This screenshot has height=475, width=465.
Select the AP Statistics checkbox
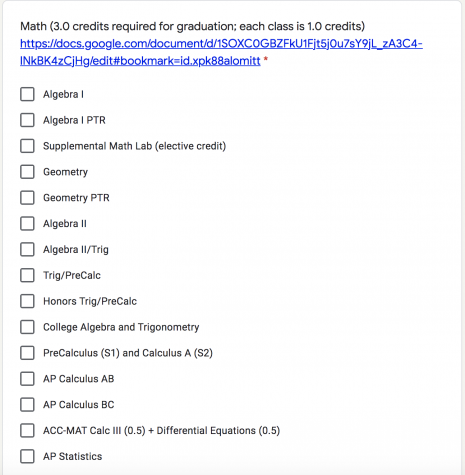[27, 456]
